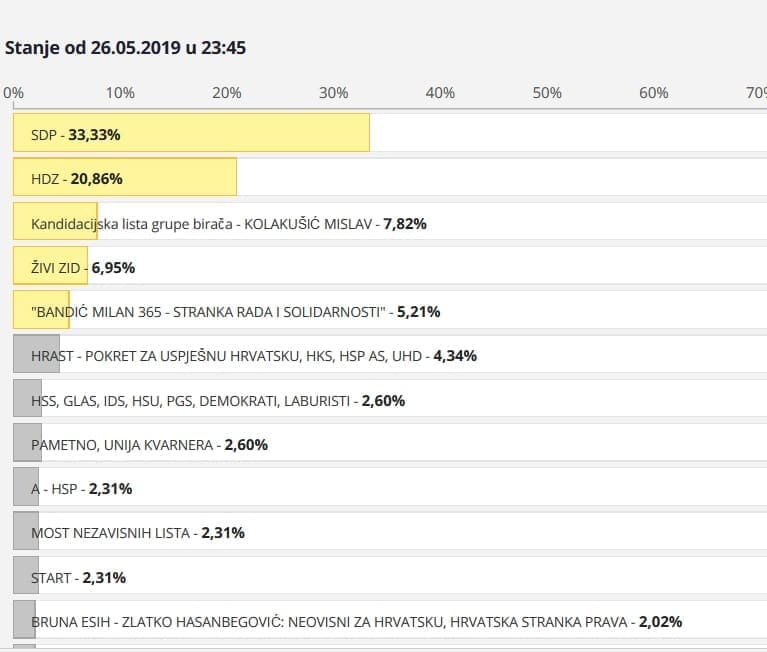Click the Stanje od 26.05.2019 heading
The image size is (767, 652).
point(126,47)
